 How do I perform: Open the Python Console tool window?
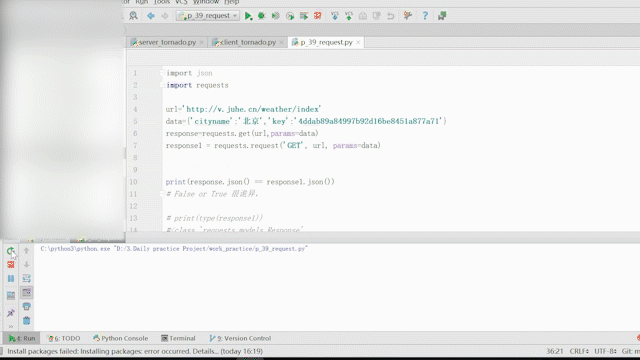point(120,338)
